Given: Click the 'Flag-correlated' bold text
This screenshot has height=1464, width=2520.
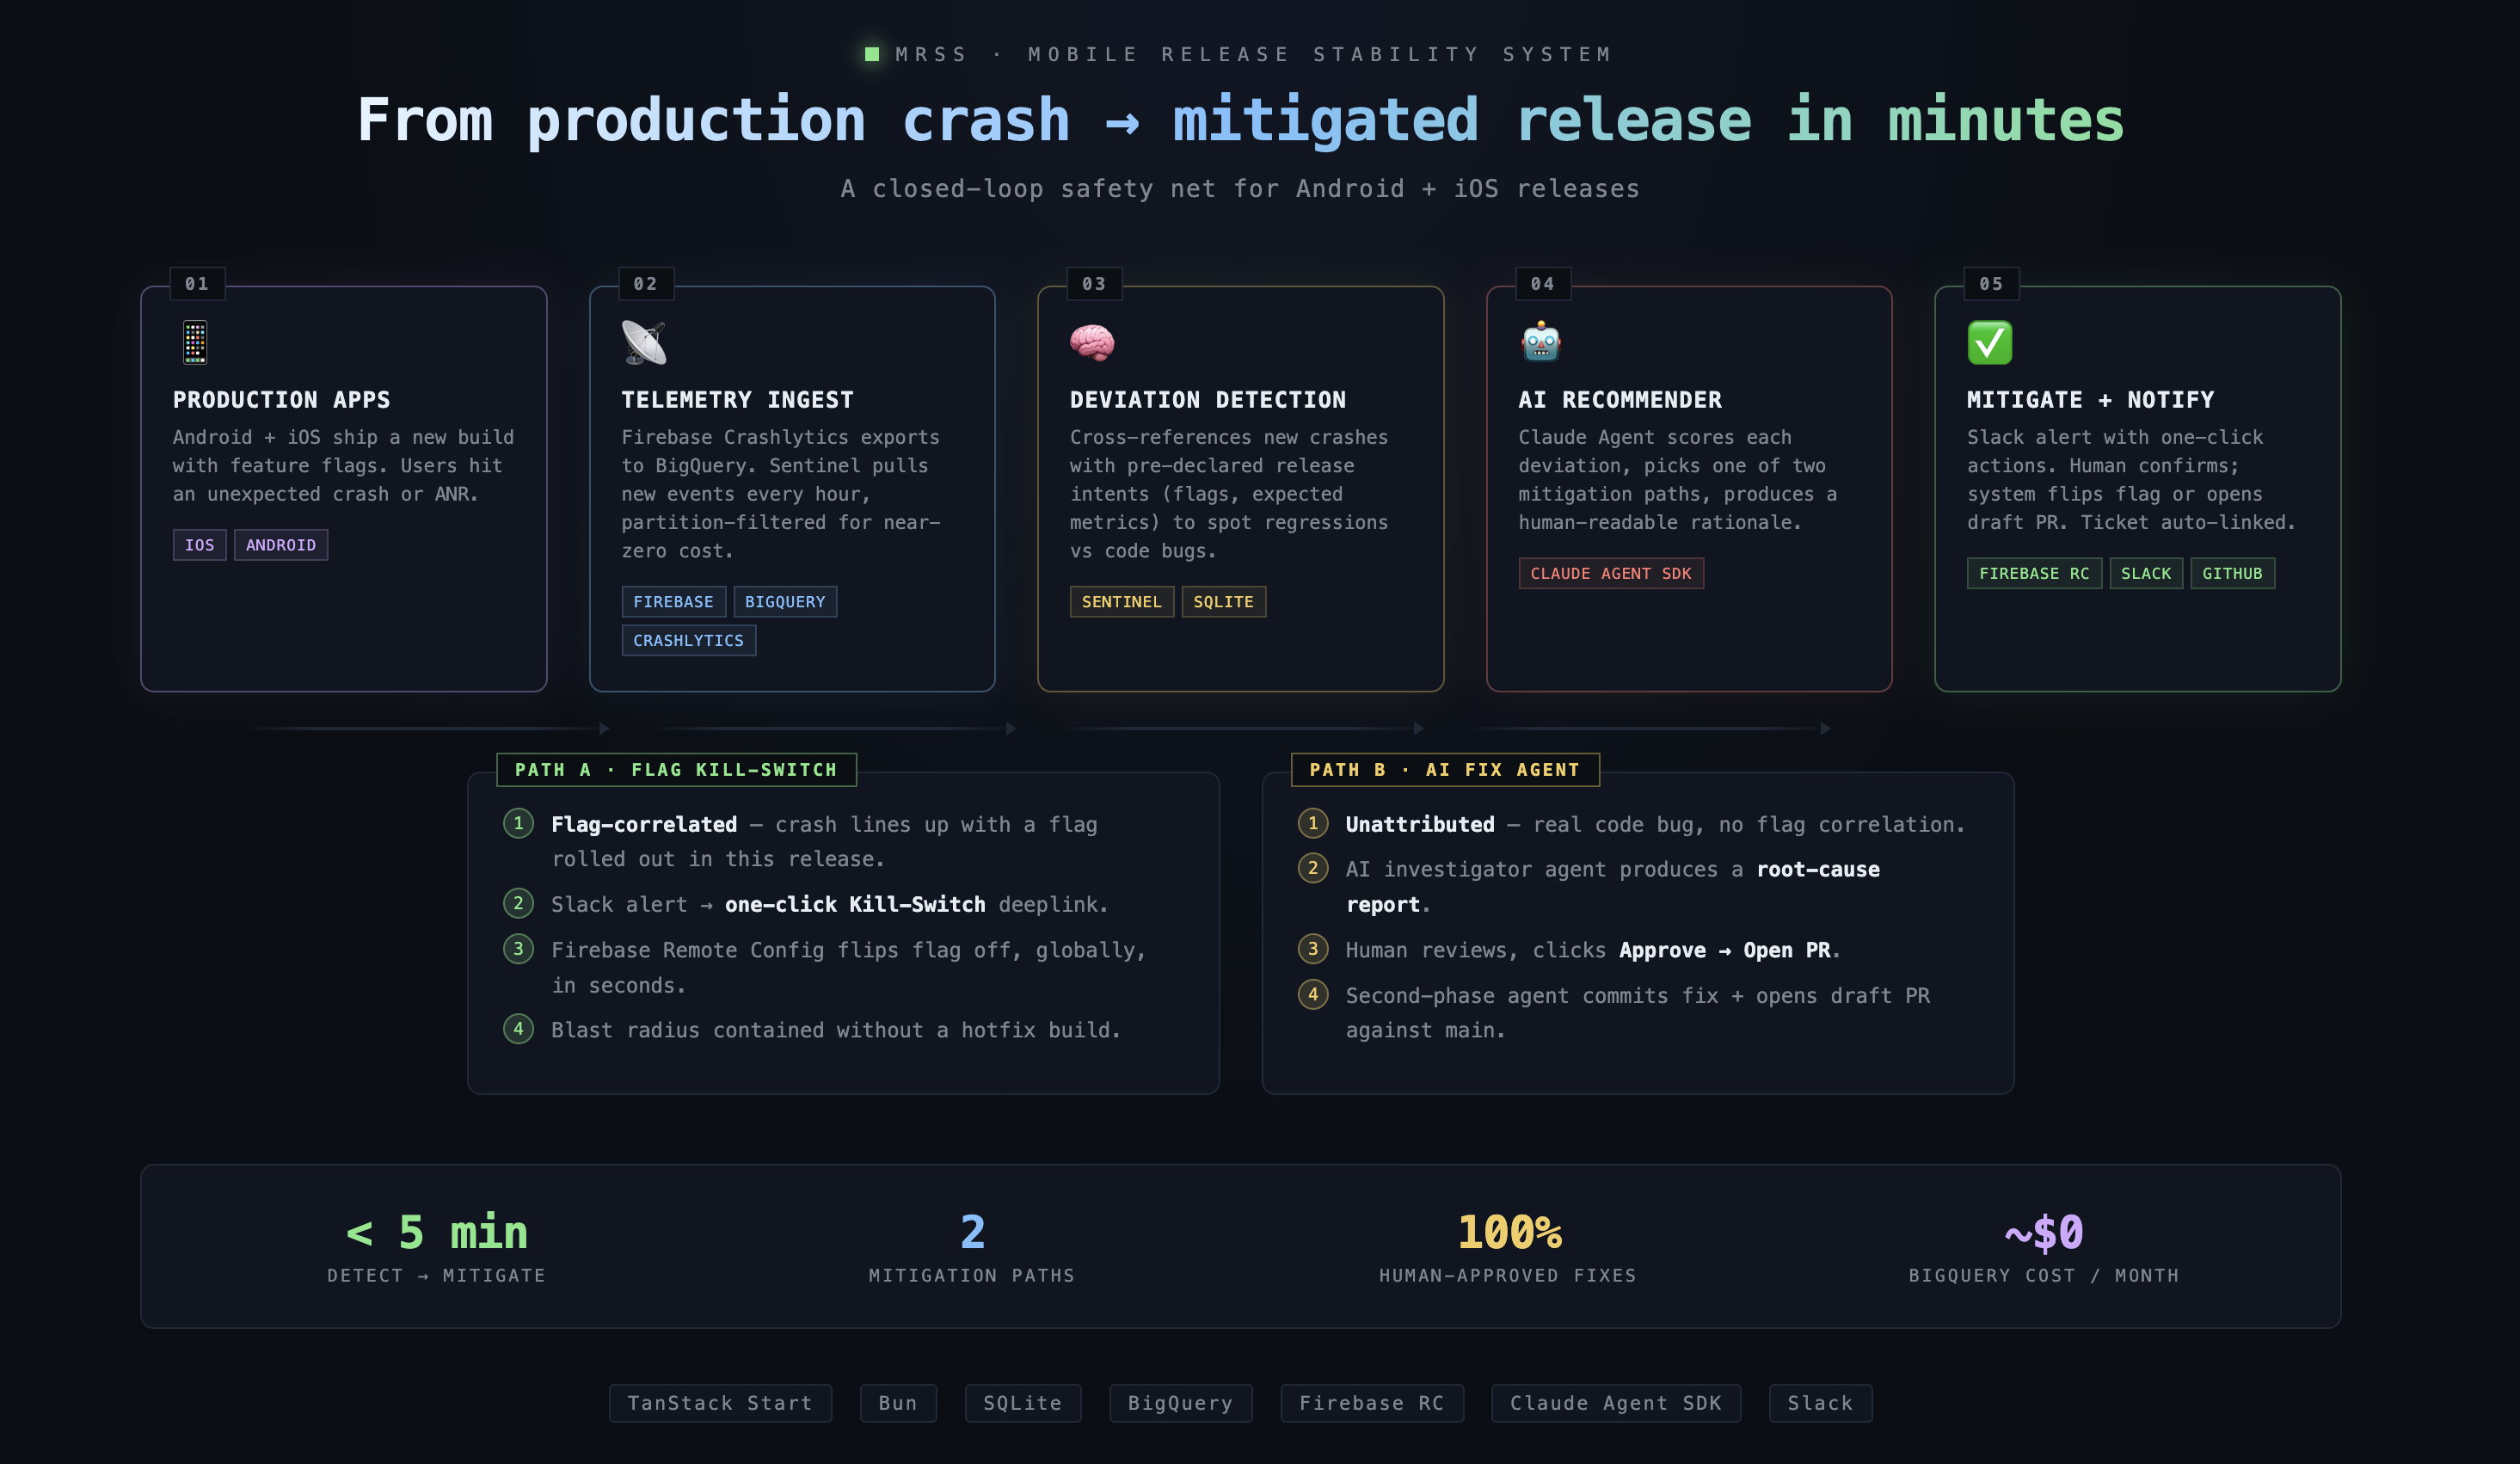Looking at the screenshot, I should [644, 825].
